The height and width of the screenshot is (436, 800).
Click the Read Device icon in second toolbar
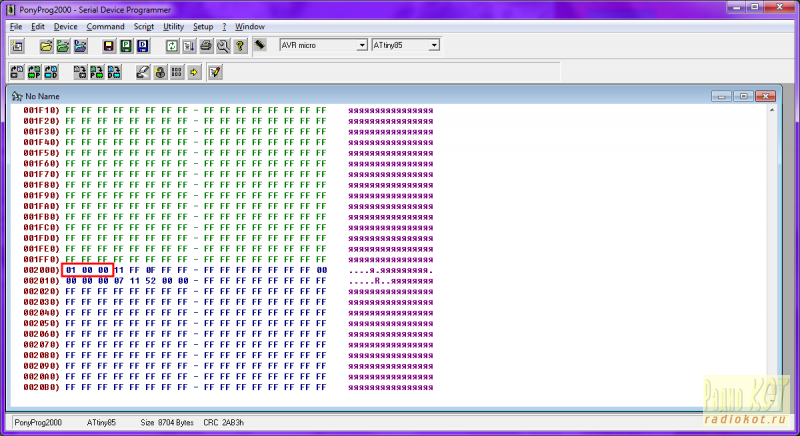point(17,72)
